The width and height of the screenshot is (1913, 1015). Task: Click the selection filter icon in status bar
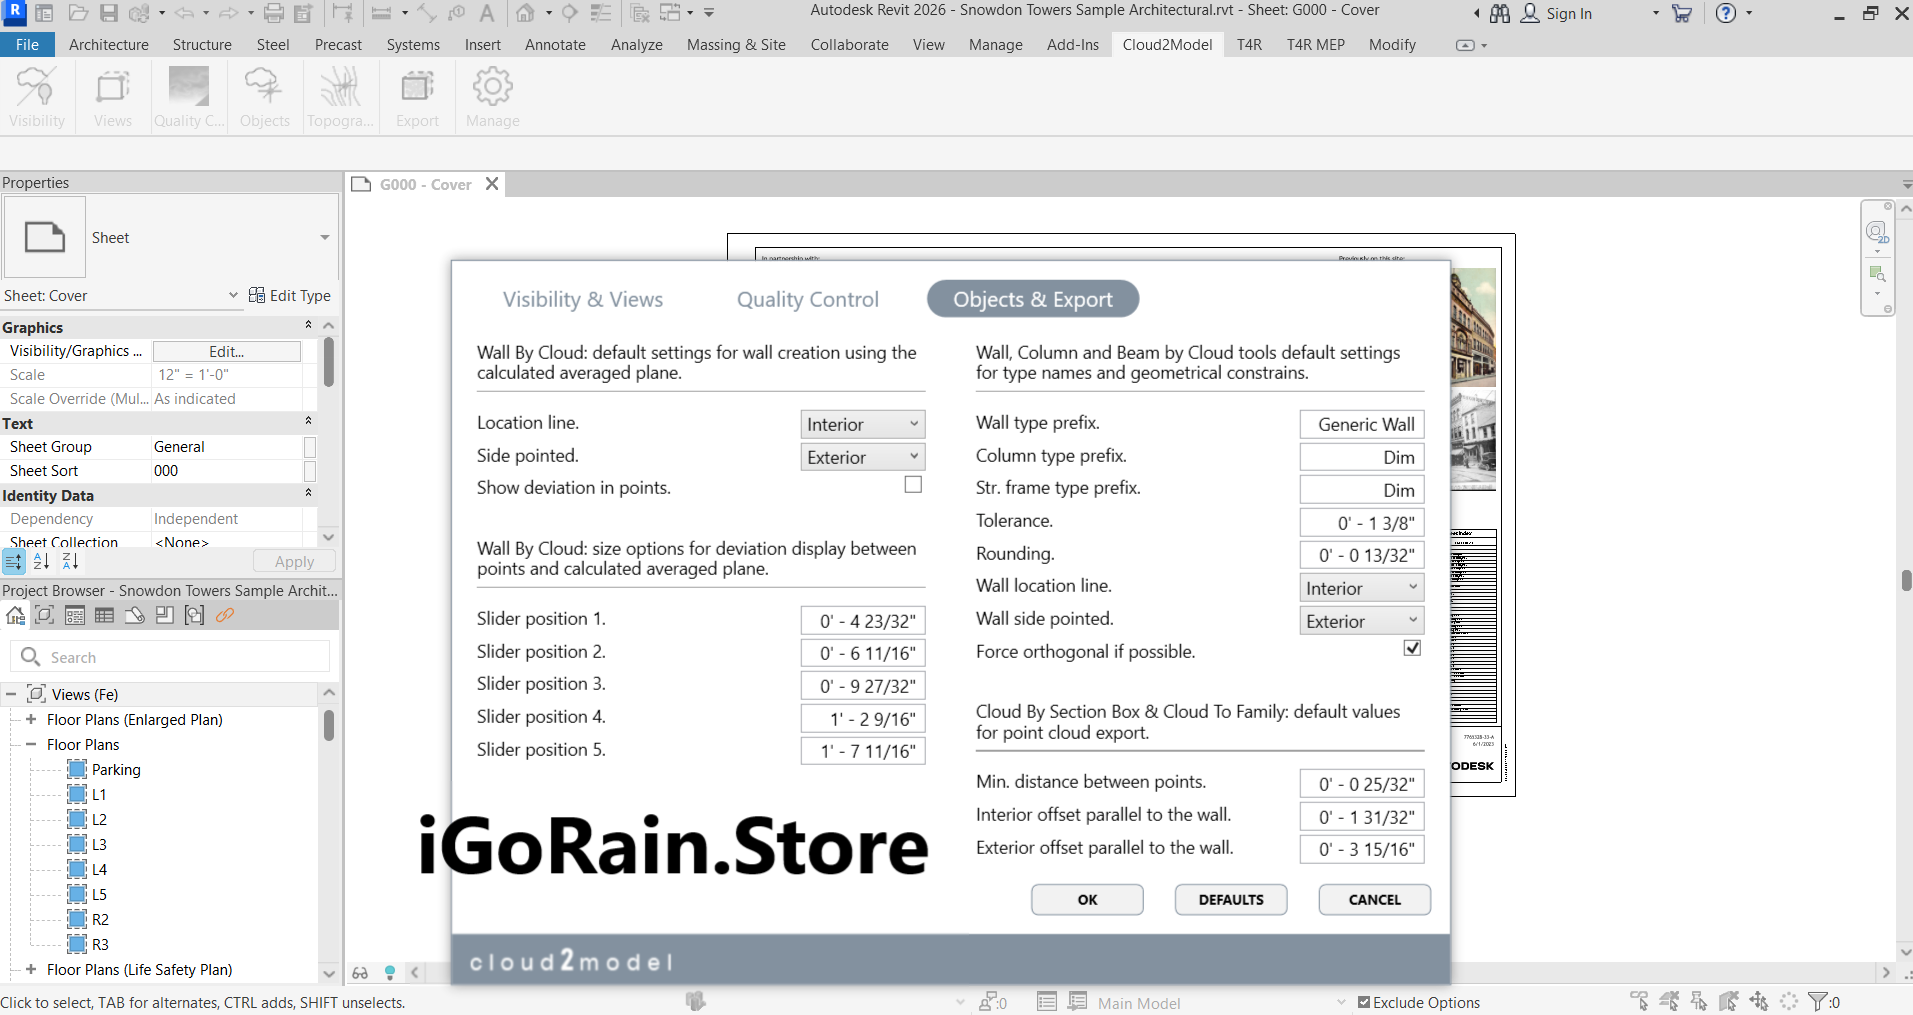tap(1818, 1001)
